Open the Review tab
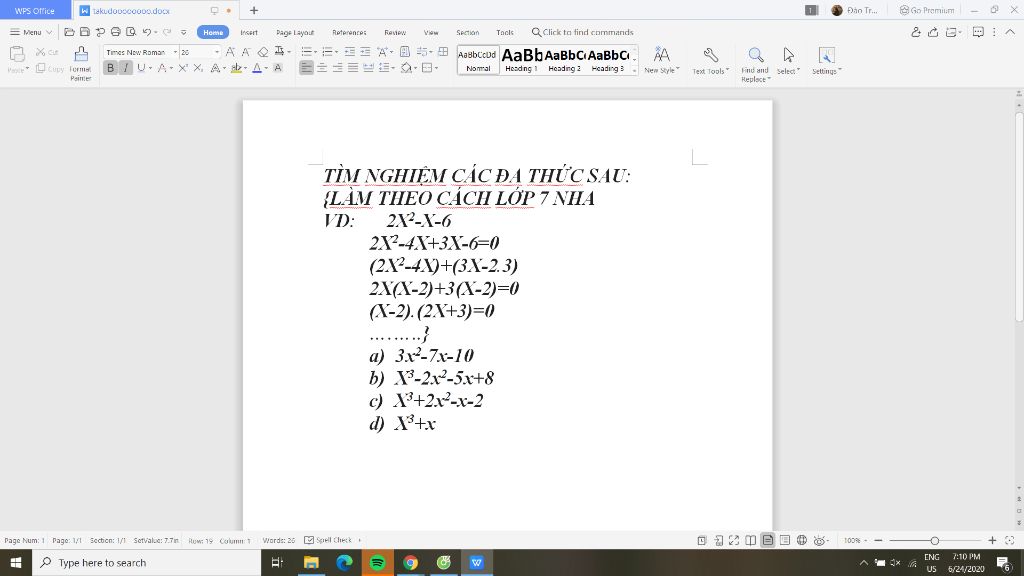 coord(395,32)
